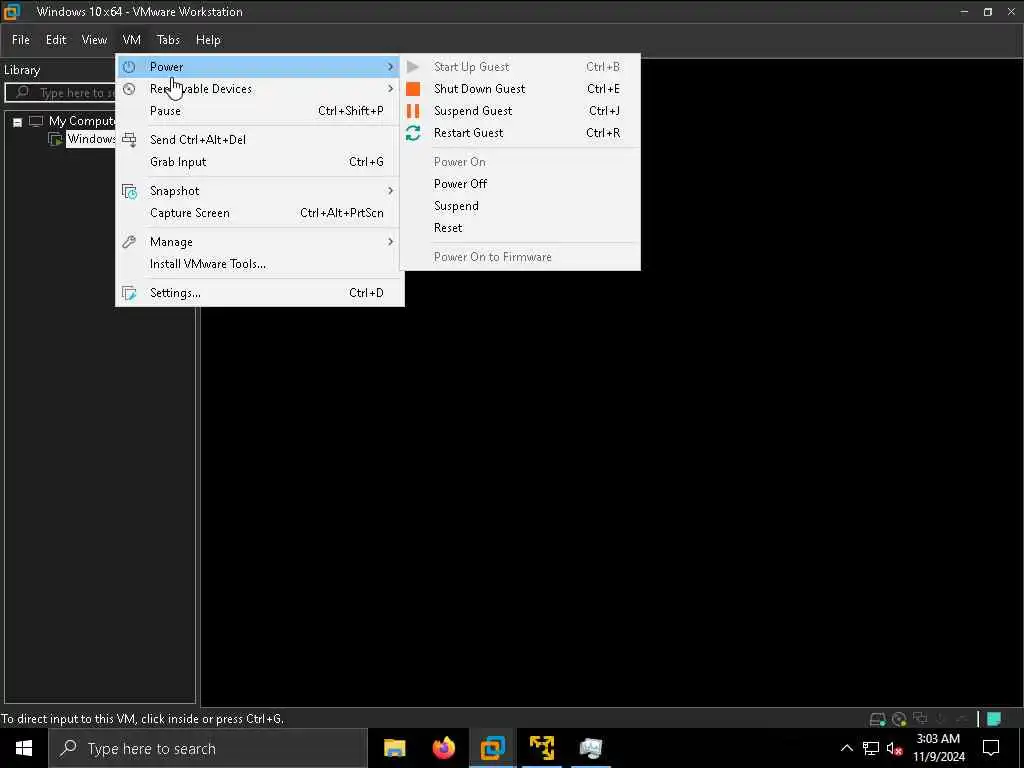Show hidden tray icons chevron
The width and height of the screenshot is (1024, 768).
846,748
